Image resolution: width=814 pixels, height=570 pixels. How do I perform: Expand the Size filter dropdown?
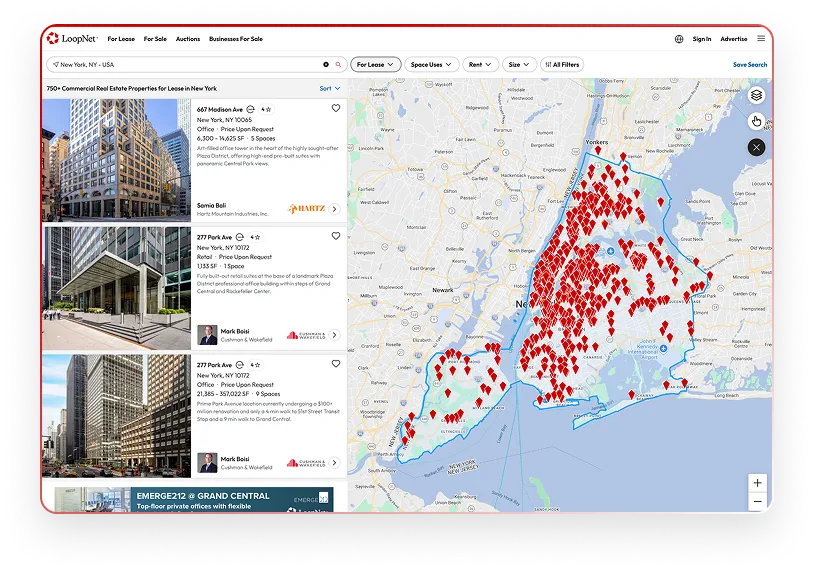pyautogui.click(x=519, y=64)
